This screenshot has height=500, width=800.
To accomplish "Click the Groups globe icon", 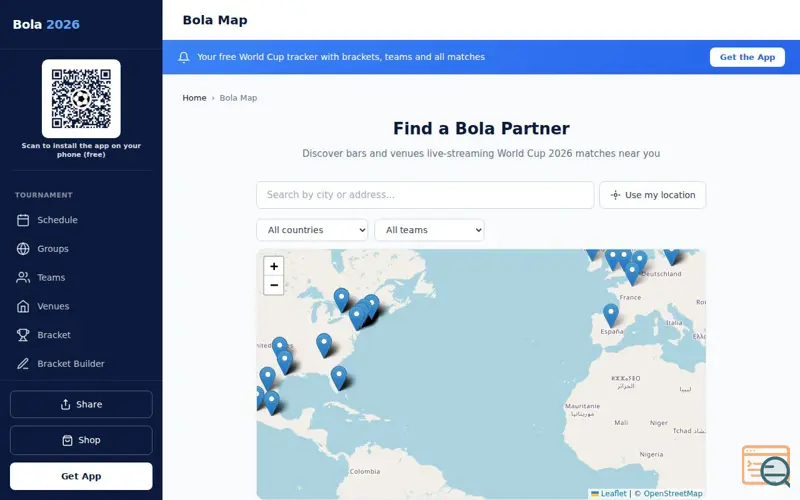I will tap(23, 248).
